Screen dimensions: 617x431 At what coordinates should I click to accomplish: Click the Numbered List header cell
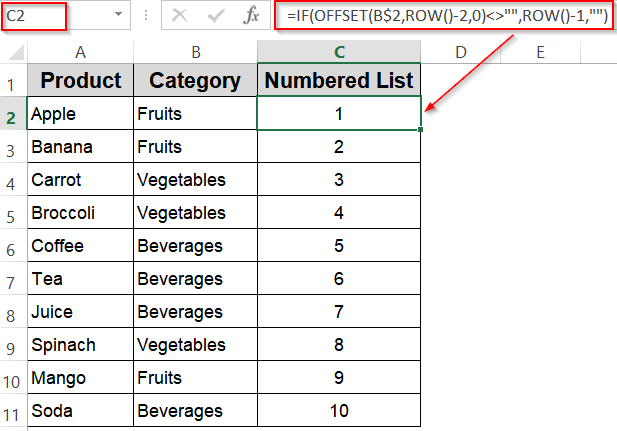[x=339, y=81]
